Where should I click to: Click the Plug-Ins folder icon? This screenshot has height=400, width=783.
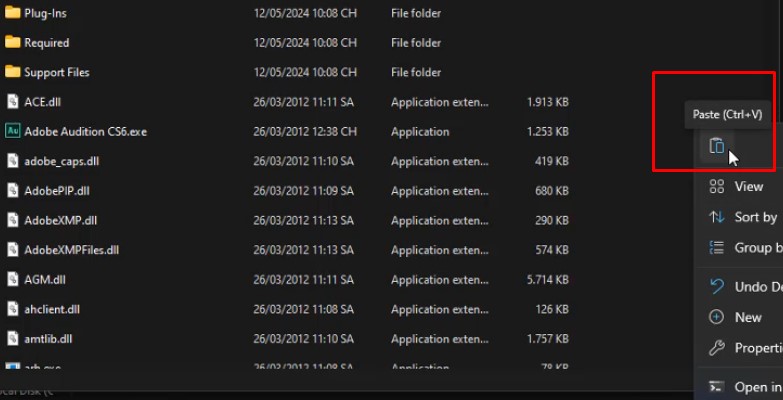pos(13,13)
